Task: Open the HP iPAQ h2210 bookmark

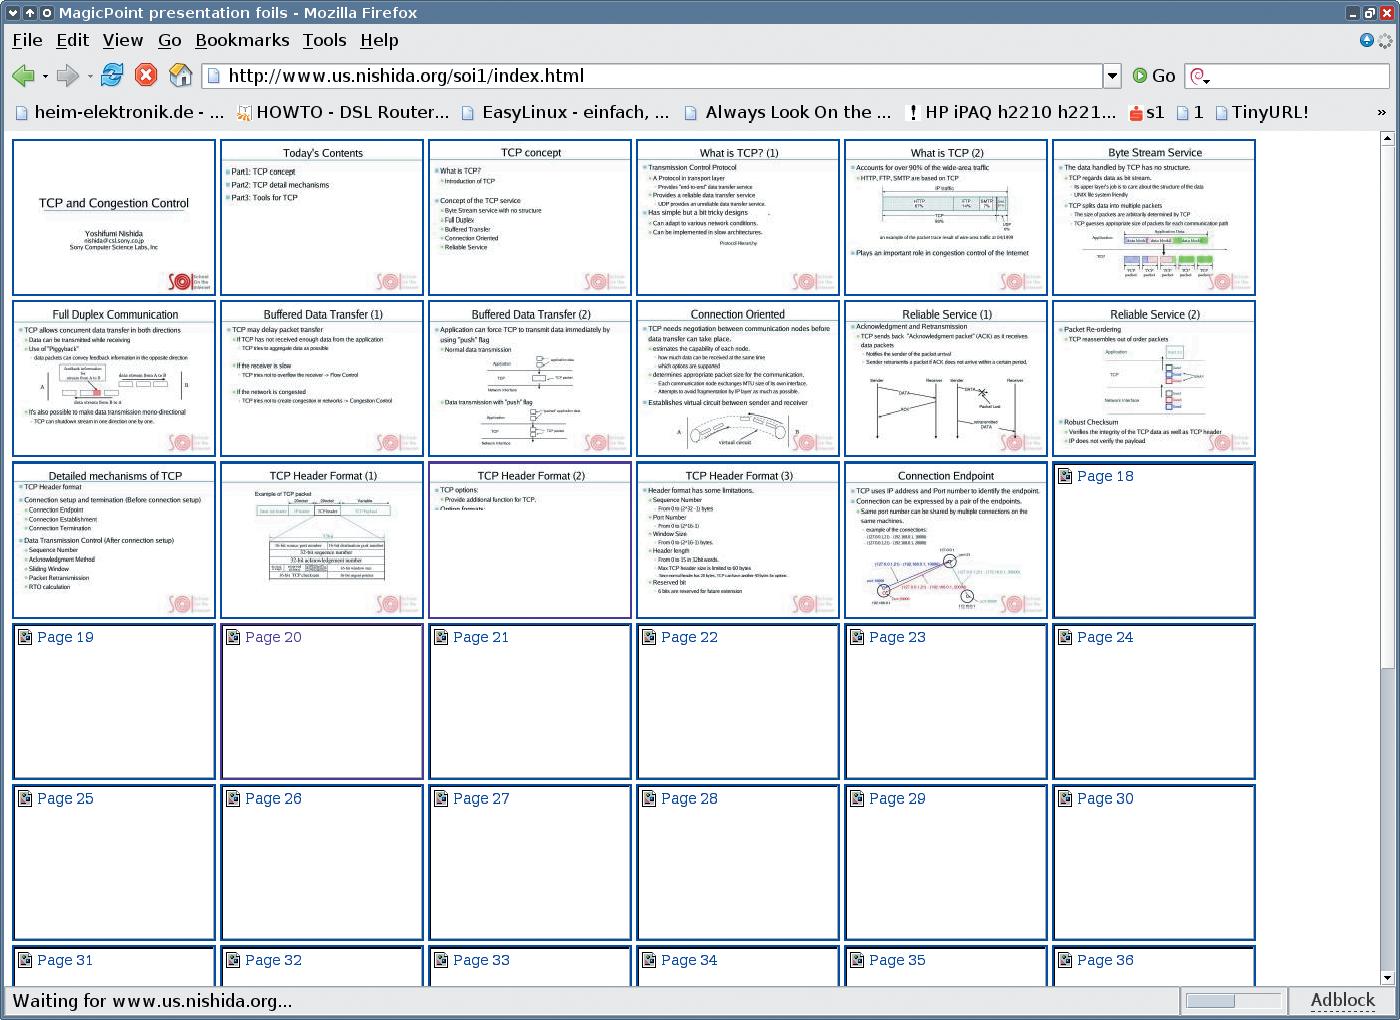Action: (x=1010, y=112)
